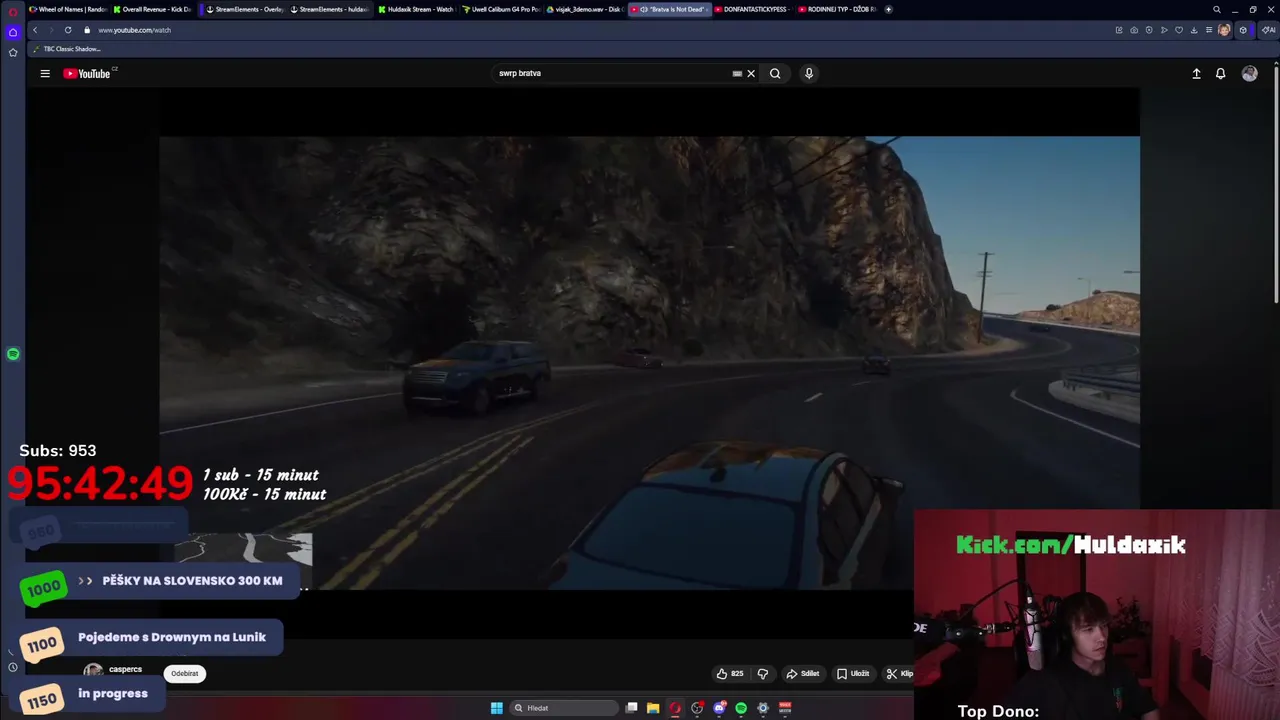This screenshot has height=720, width=1280.
Task: Click the taskbar Hledat search box
Action: pos(563,708)
